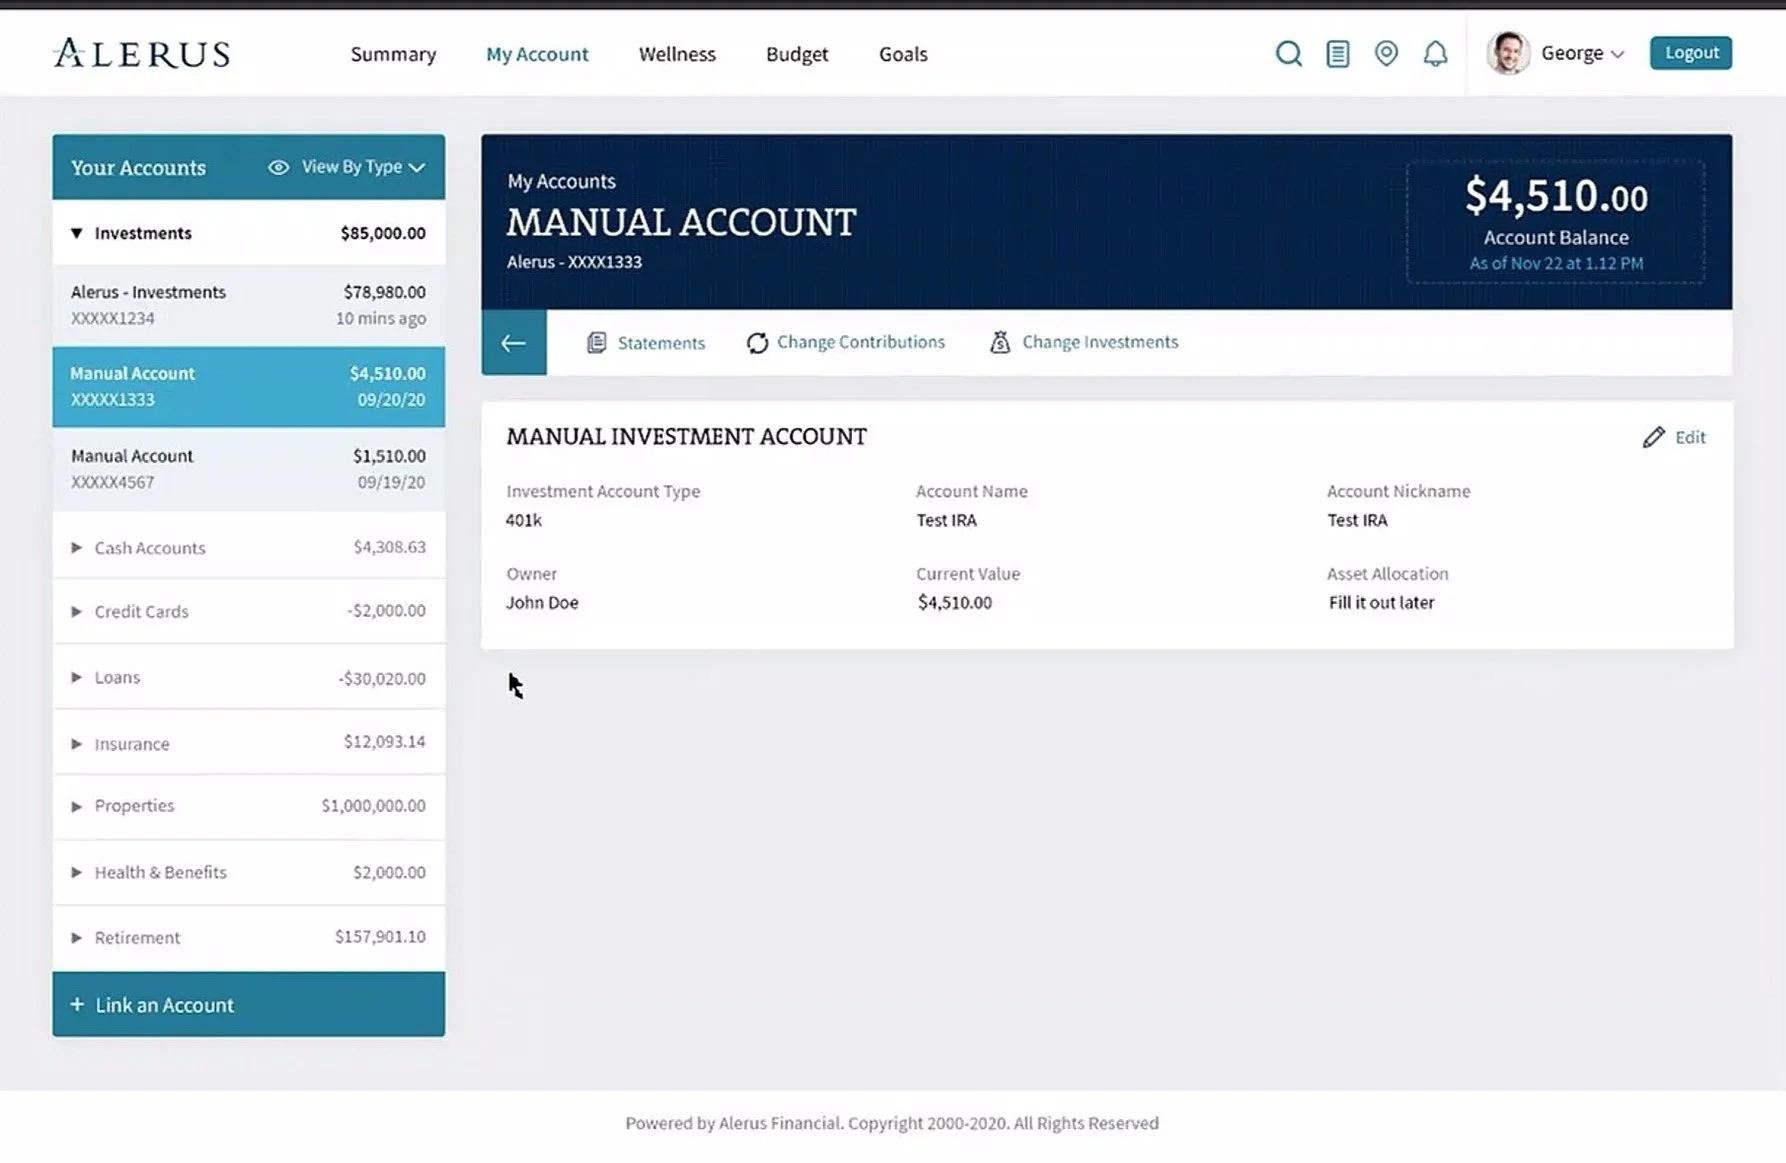Screen dimensions: 1786x1163
Task: Click the MANUAL ACCOUNT heading
Action: click(x=681, y=222)
